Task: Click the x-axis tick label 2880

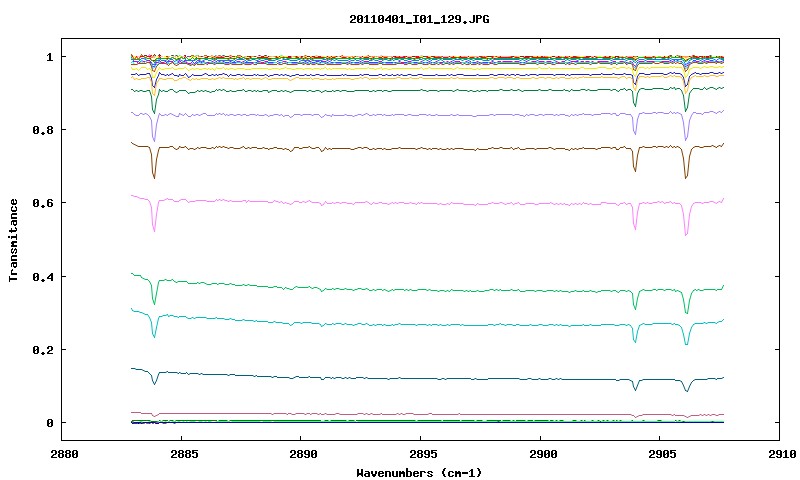Action: (x=64, y=454)
